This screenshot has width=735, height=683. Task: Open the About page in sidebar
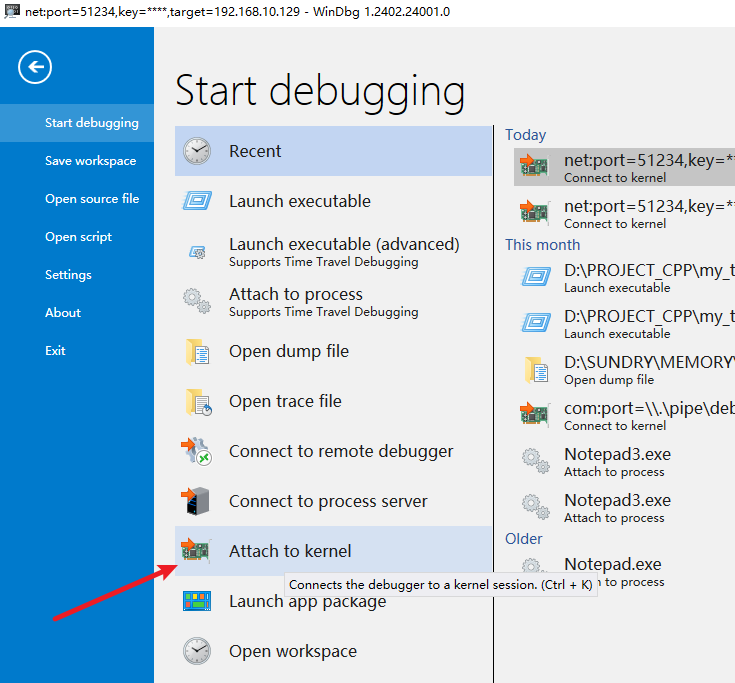pyautogui.click(x=77, y=313)
